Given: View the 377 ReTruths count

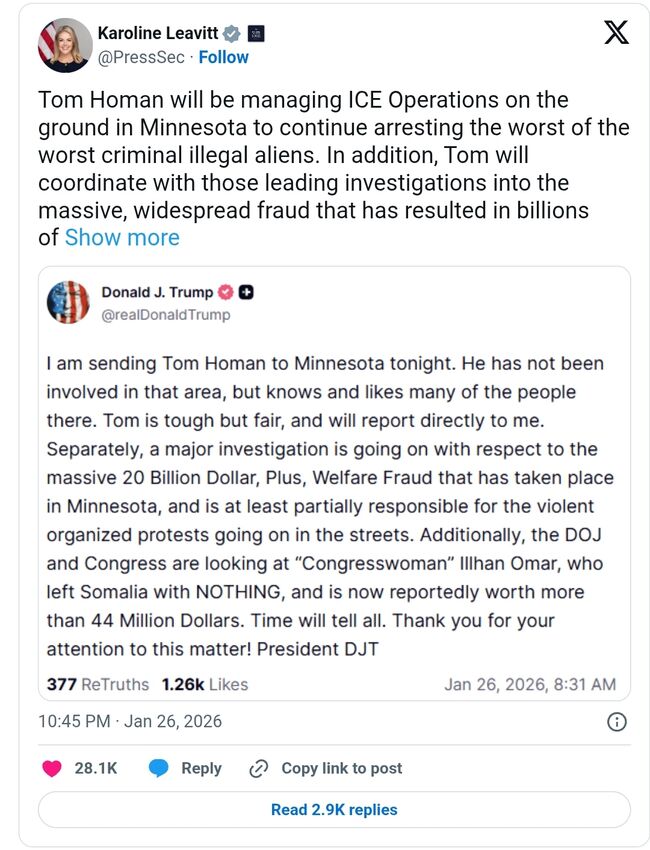Looking at the screenshot, I should (x=97, y=685).
